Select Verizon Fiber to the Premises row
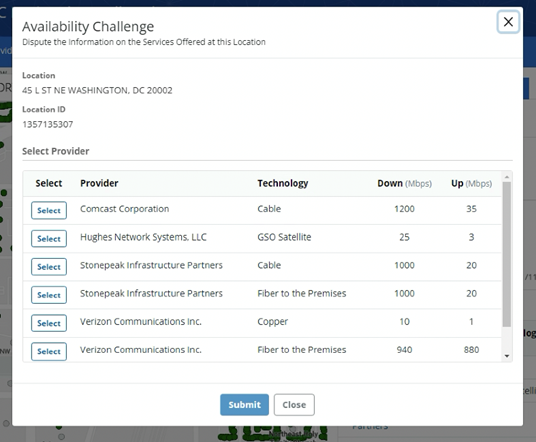Screen dimensions: 536x442 tap(49, 351)
